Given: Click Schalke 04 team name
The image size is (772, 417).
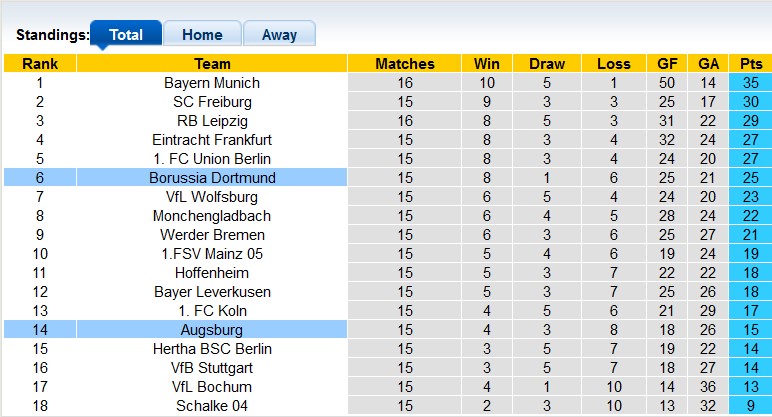Looking at the screenshot, I should [212, 406].
